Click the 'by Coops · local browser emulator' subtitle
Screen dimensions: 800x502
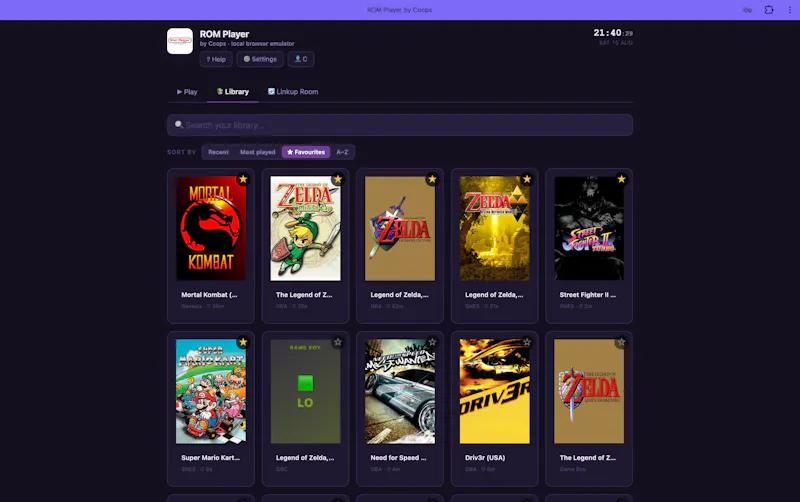pyautogui.click(x=247, y=44)
